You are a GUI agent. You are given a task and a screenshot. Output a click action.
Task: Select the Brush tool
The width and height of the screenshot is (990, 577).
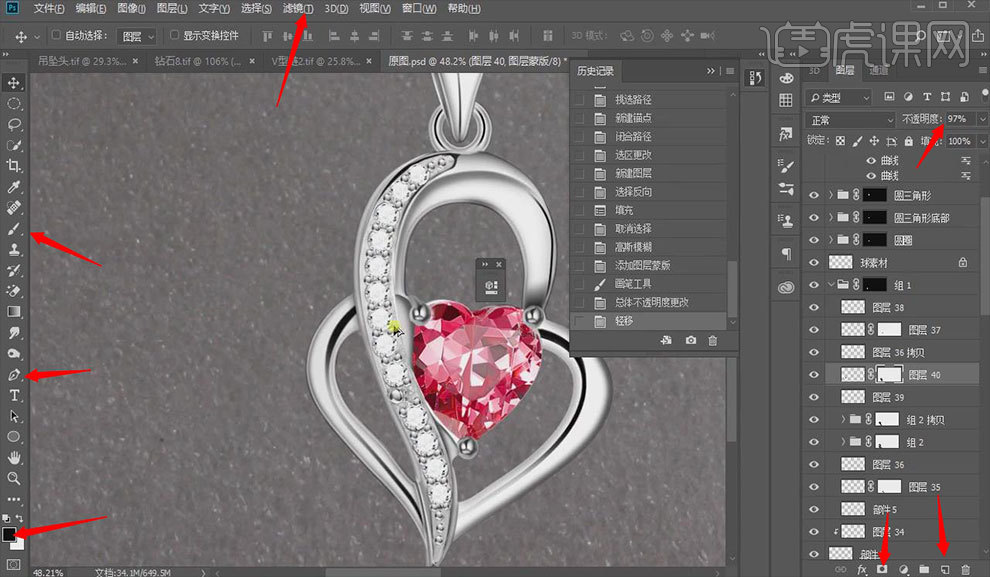tap(14, 229)
